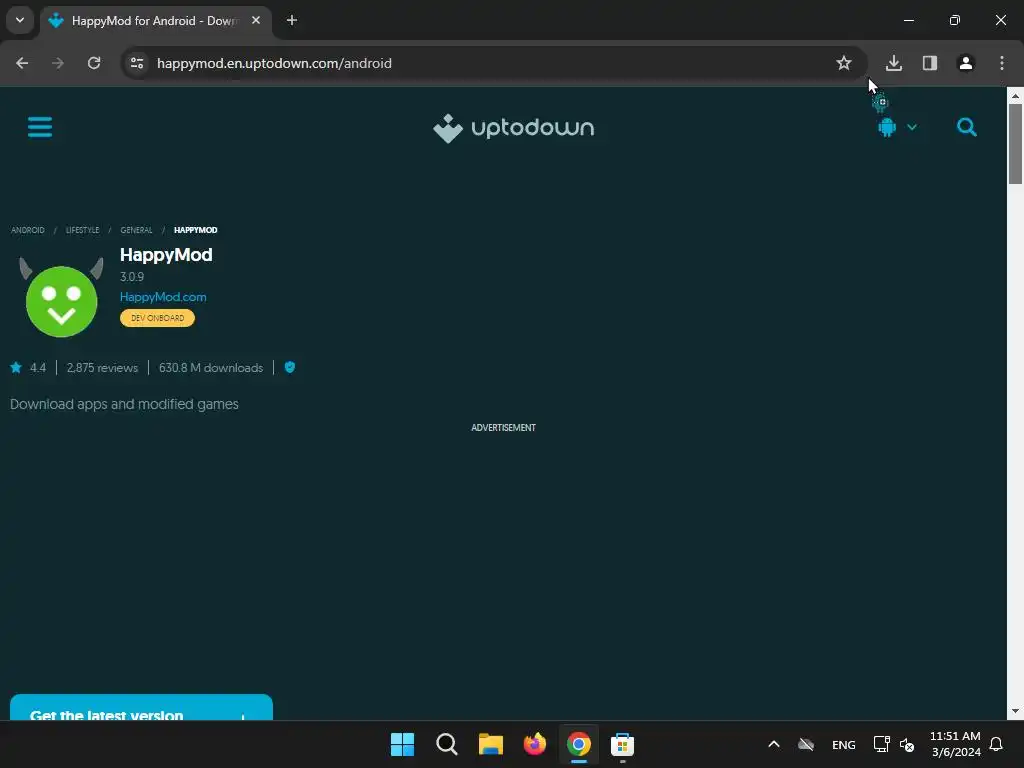1024x768 pixels.
Task: Show hidden system tray icons
Action: click(x=774, y=744)
